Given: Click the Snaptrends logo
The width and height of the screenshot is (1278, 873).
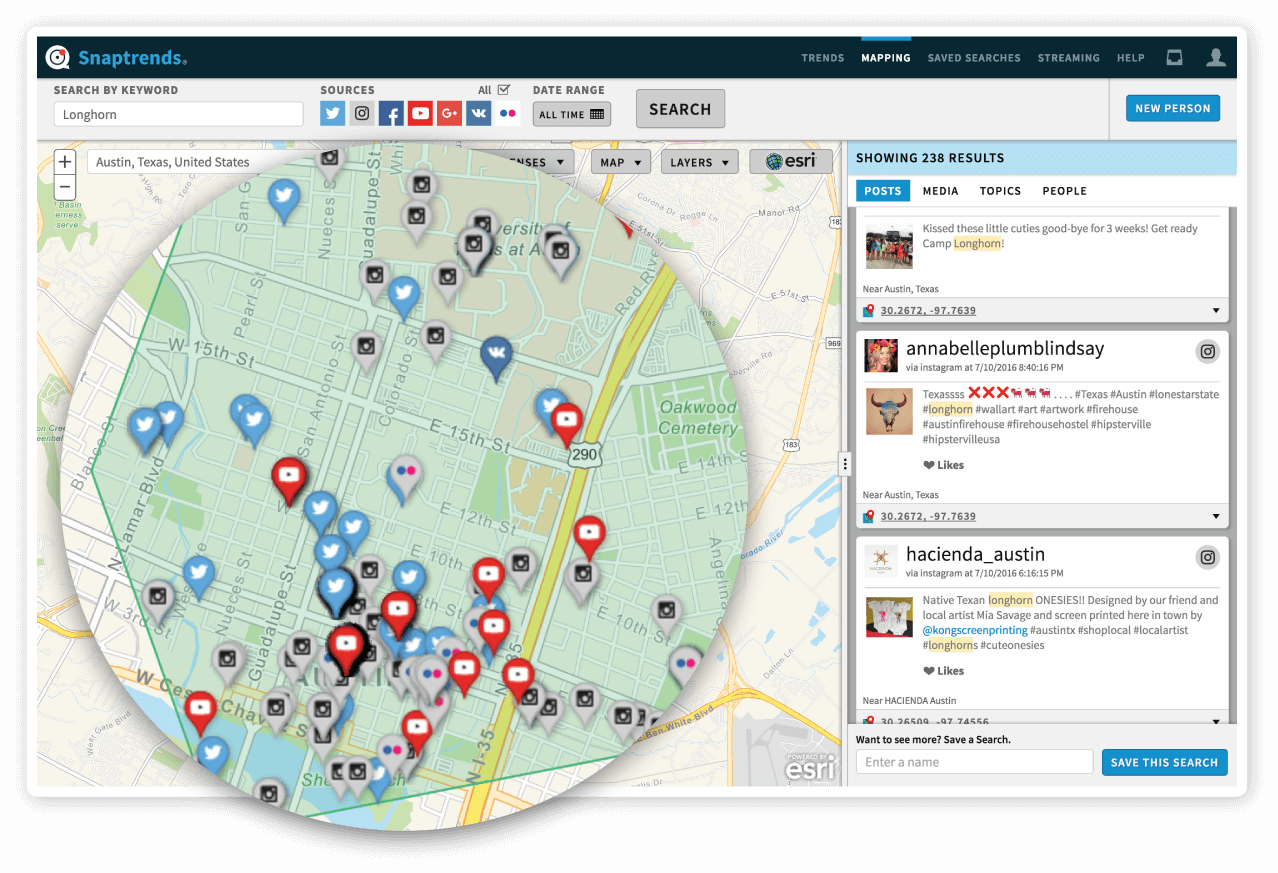Looking at the screenshot, I should click(x=116, y=58).
